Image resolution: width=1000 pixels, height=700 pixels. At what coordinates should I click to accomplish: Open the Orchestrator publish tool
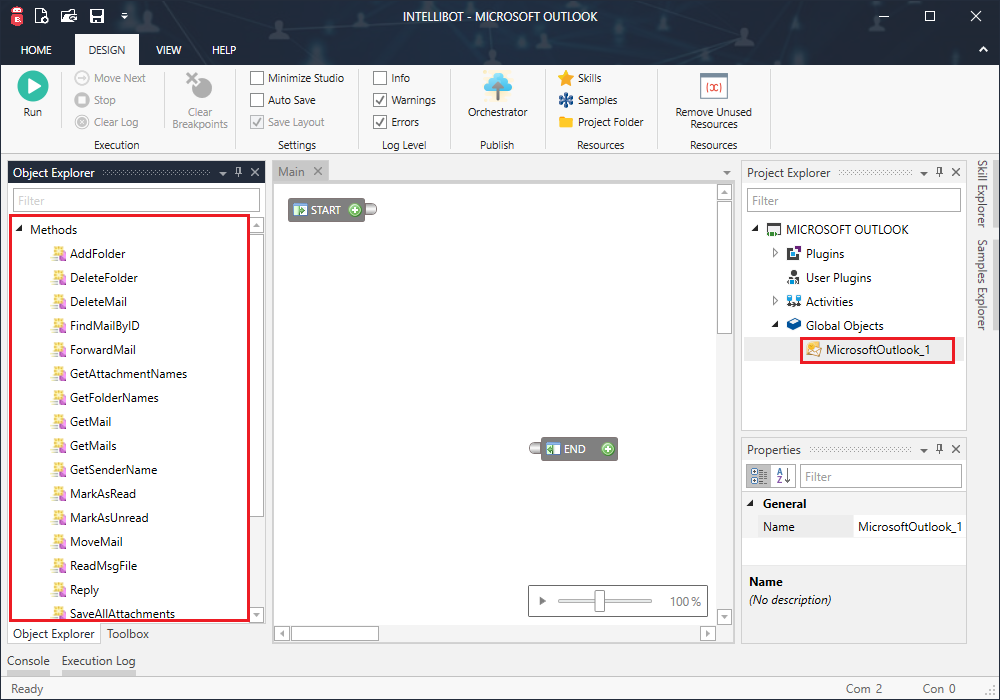pyautogui.click(x=497, y=97)
